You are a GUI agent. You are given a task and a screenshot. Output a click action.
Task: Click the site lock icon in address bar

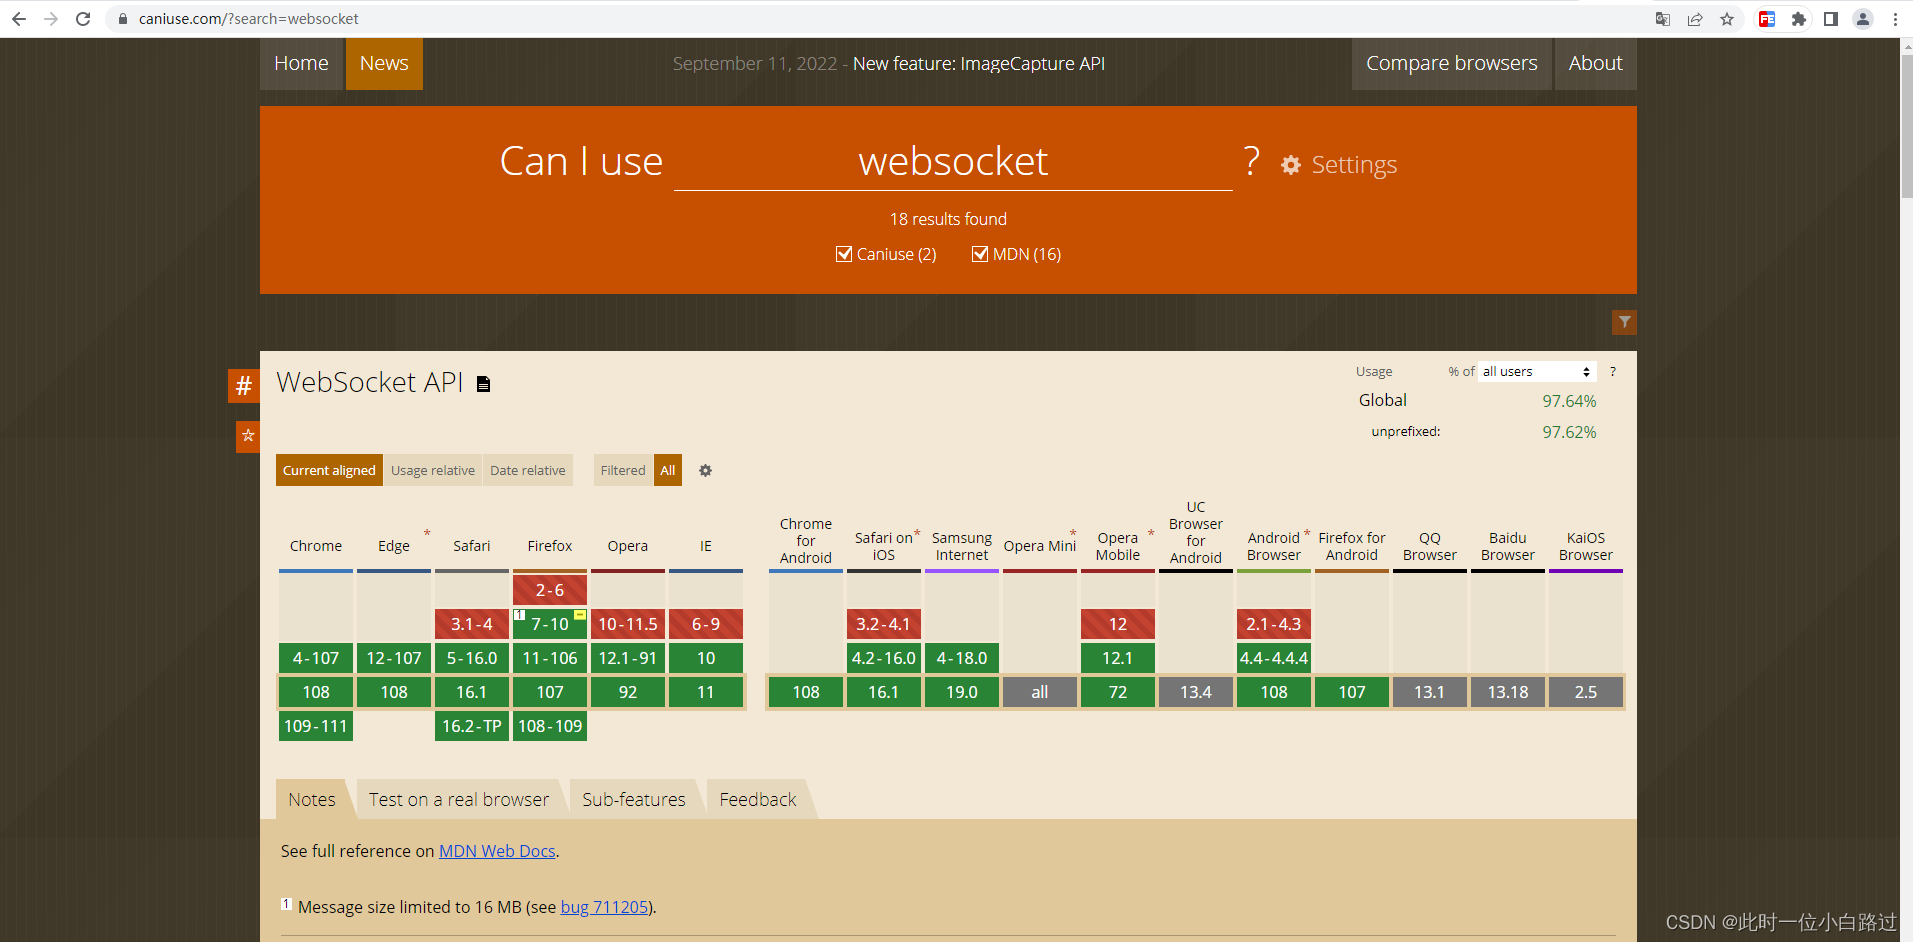pyautogui.click(x=123, y=19)
